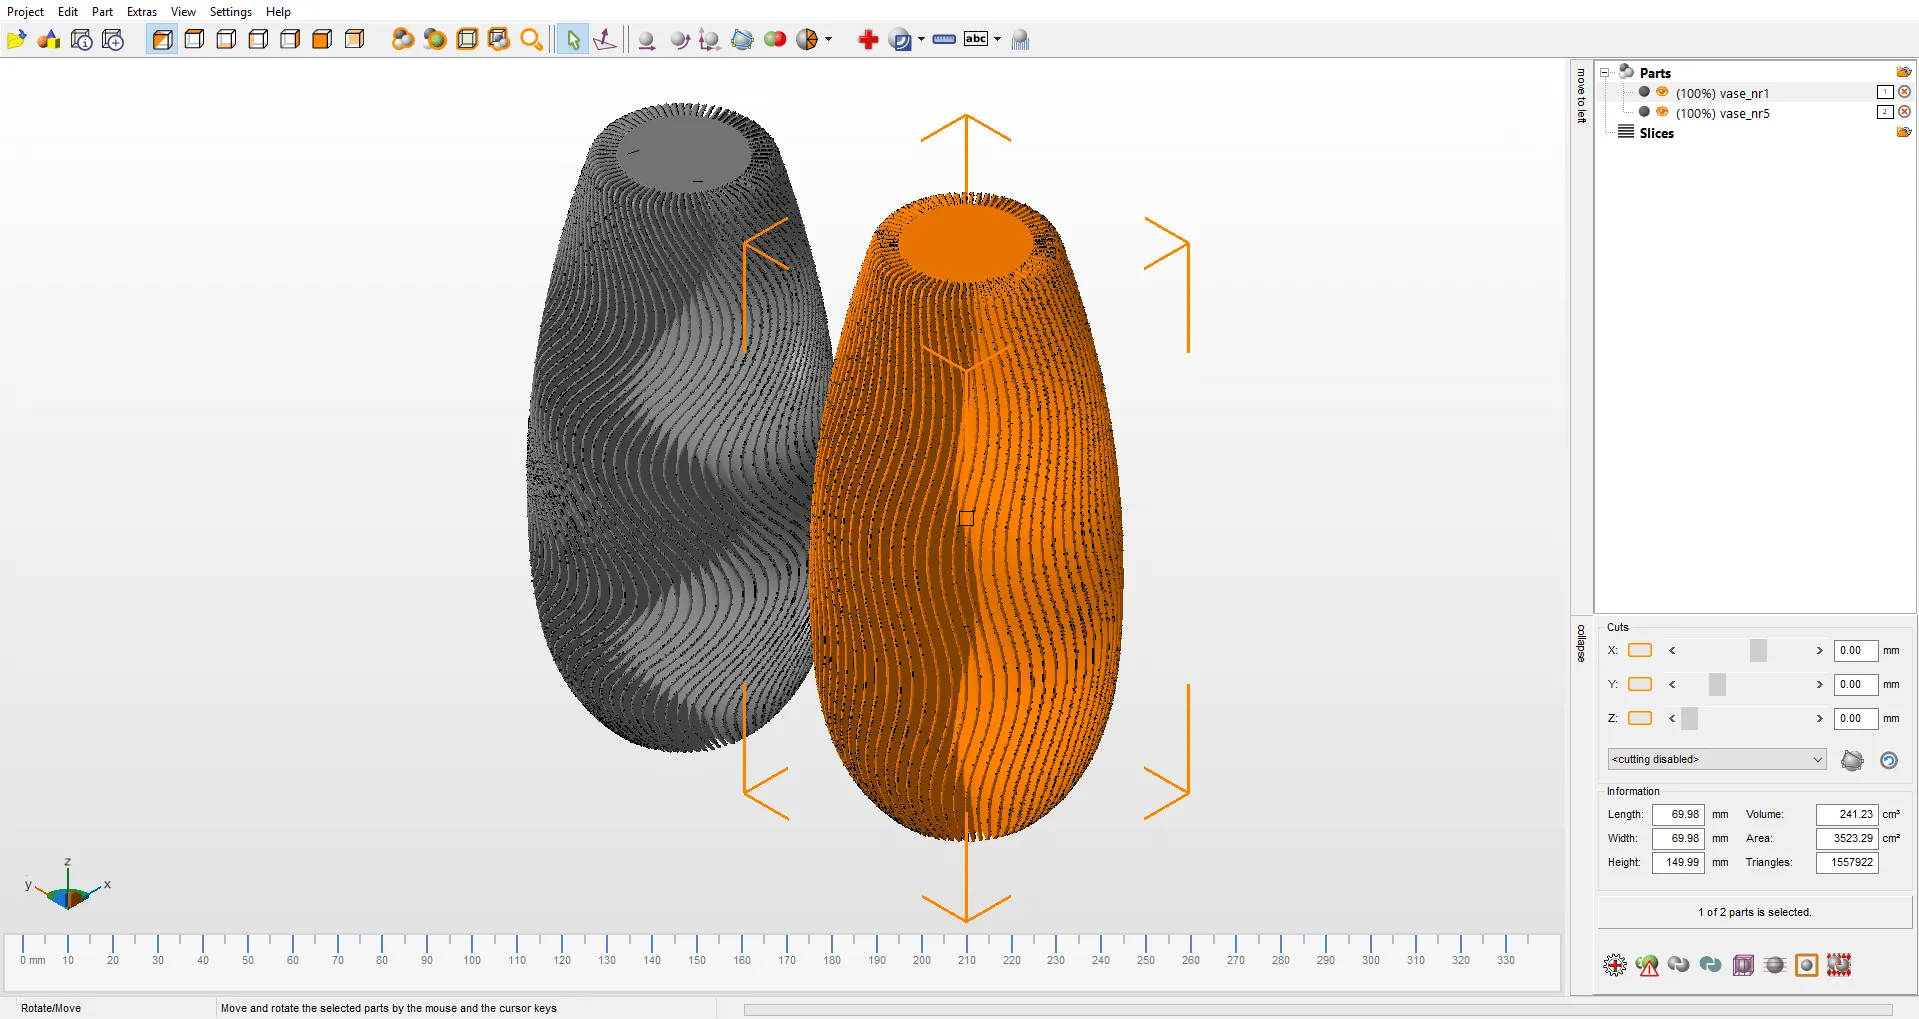Click the red cross Repair tool icon
The image size is (1919, 1019).
[x=867, y=40]
